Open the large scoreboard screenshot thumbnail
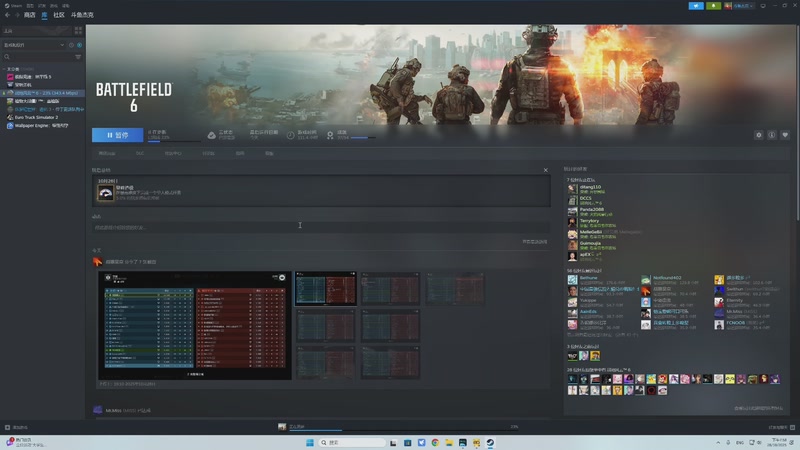Image resolution: width=800 pixels, height=450 pixels. click(x=195, y=325)
